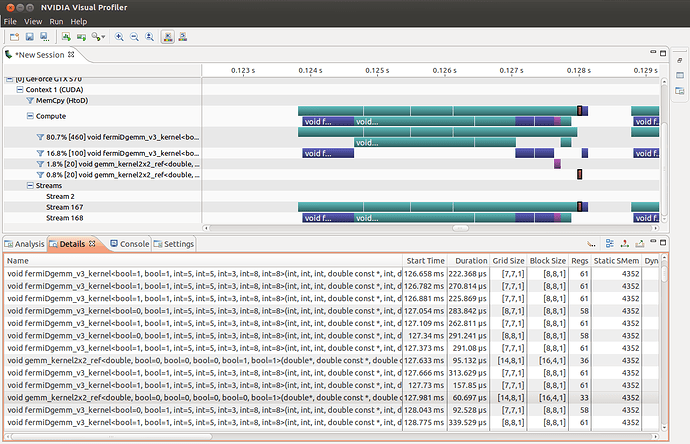Click the Details red-green node graph icon

(624, 243)
